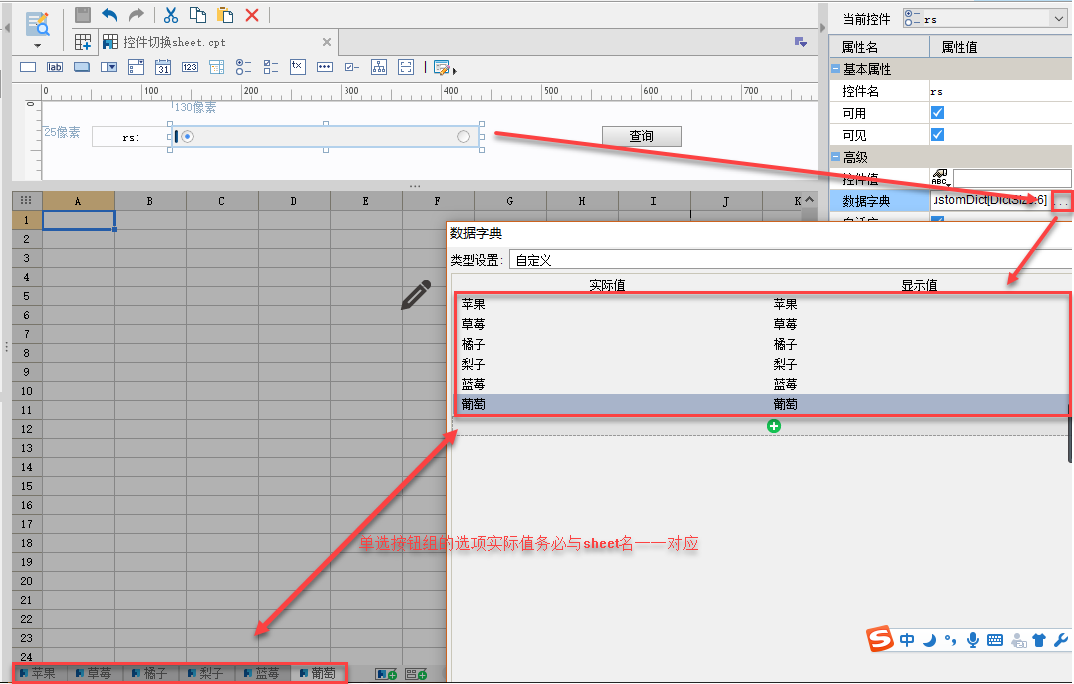Expand more widget toolbar options arrow

tap(455, 71)
